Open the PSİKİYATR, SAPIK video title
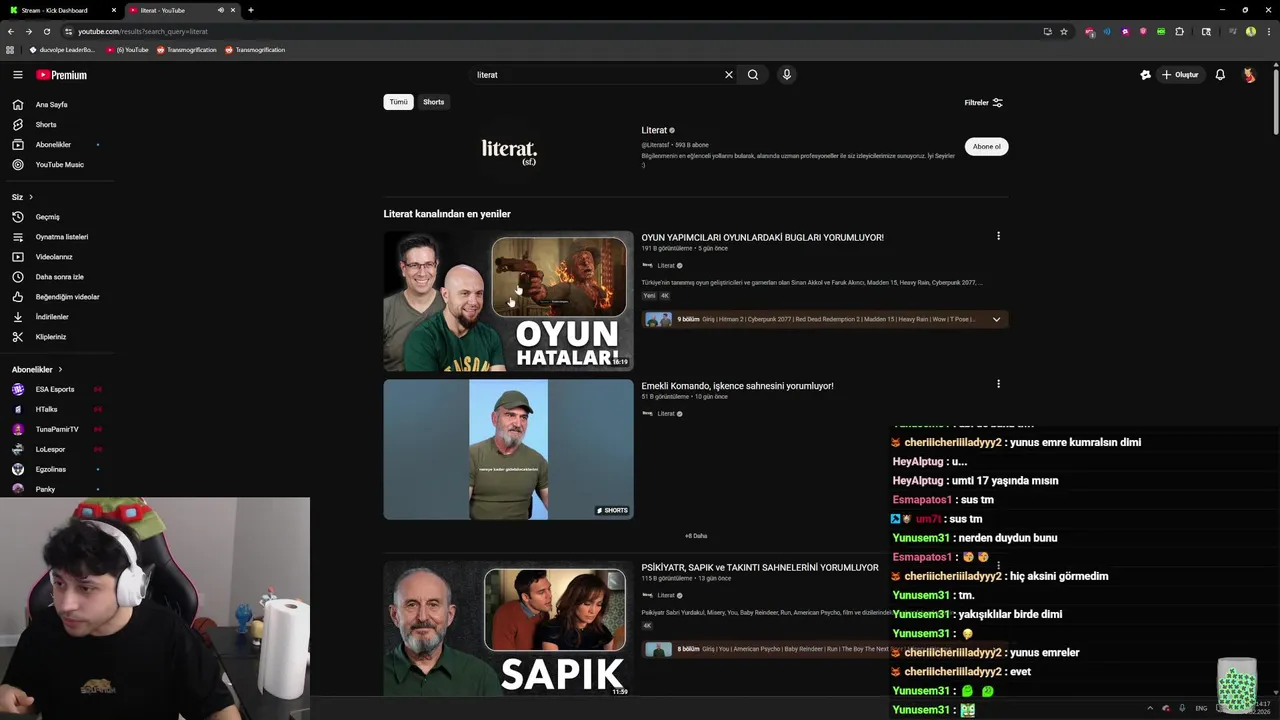 pos(760,568)
